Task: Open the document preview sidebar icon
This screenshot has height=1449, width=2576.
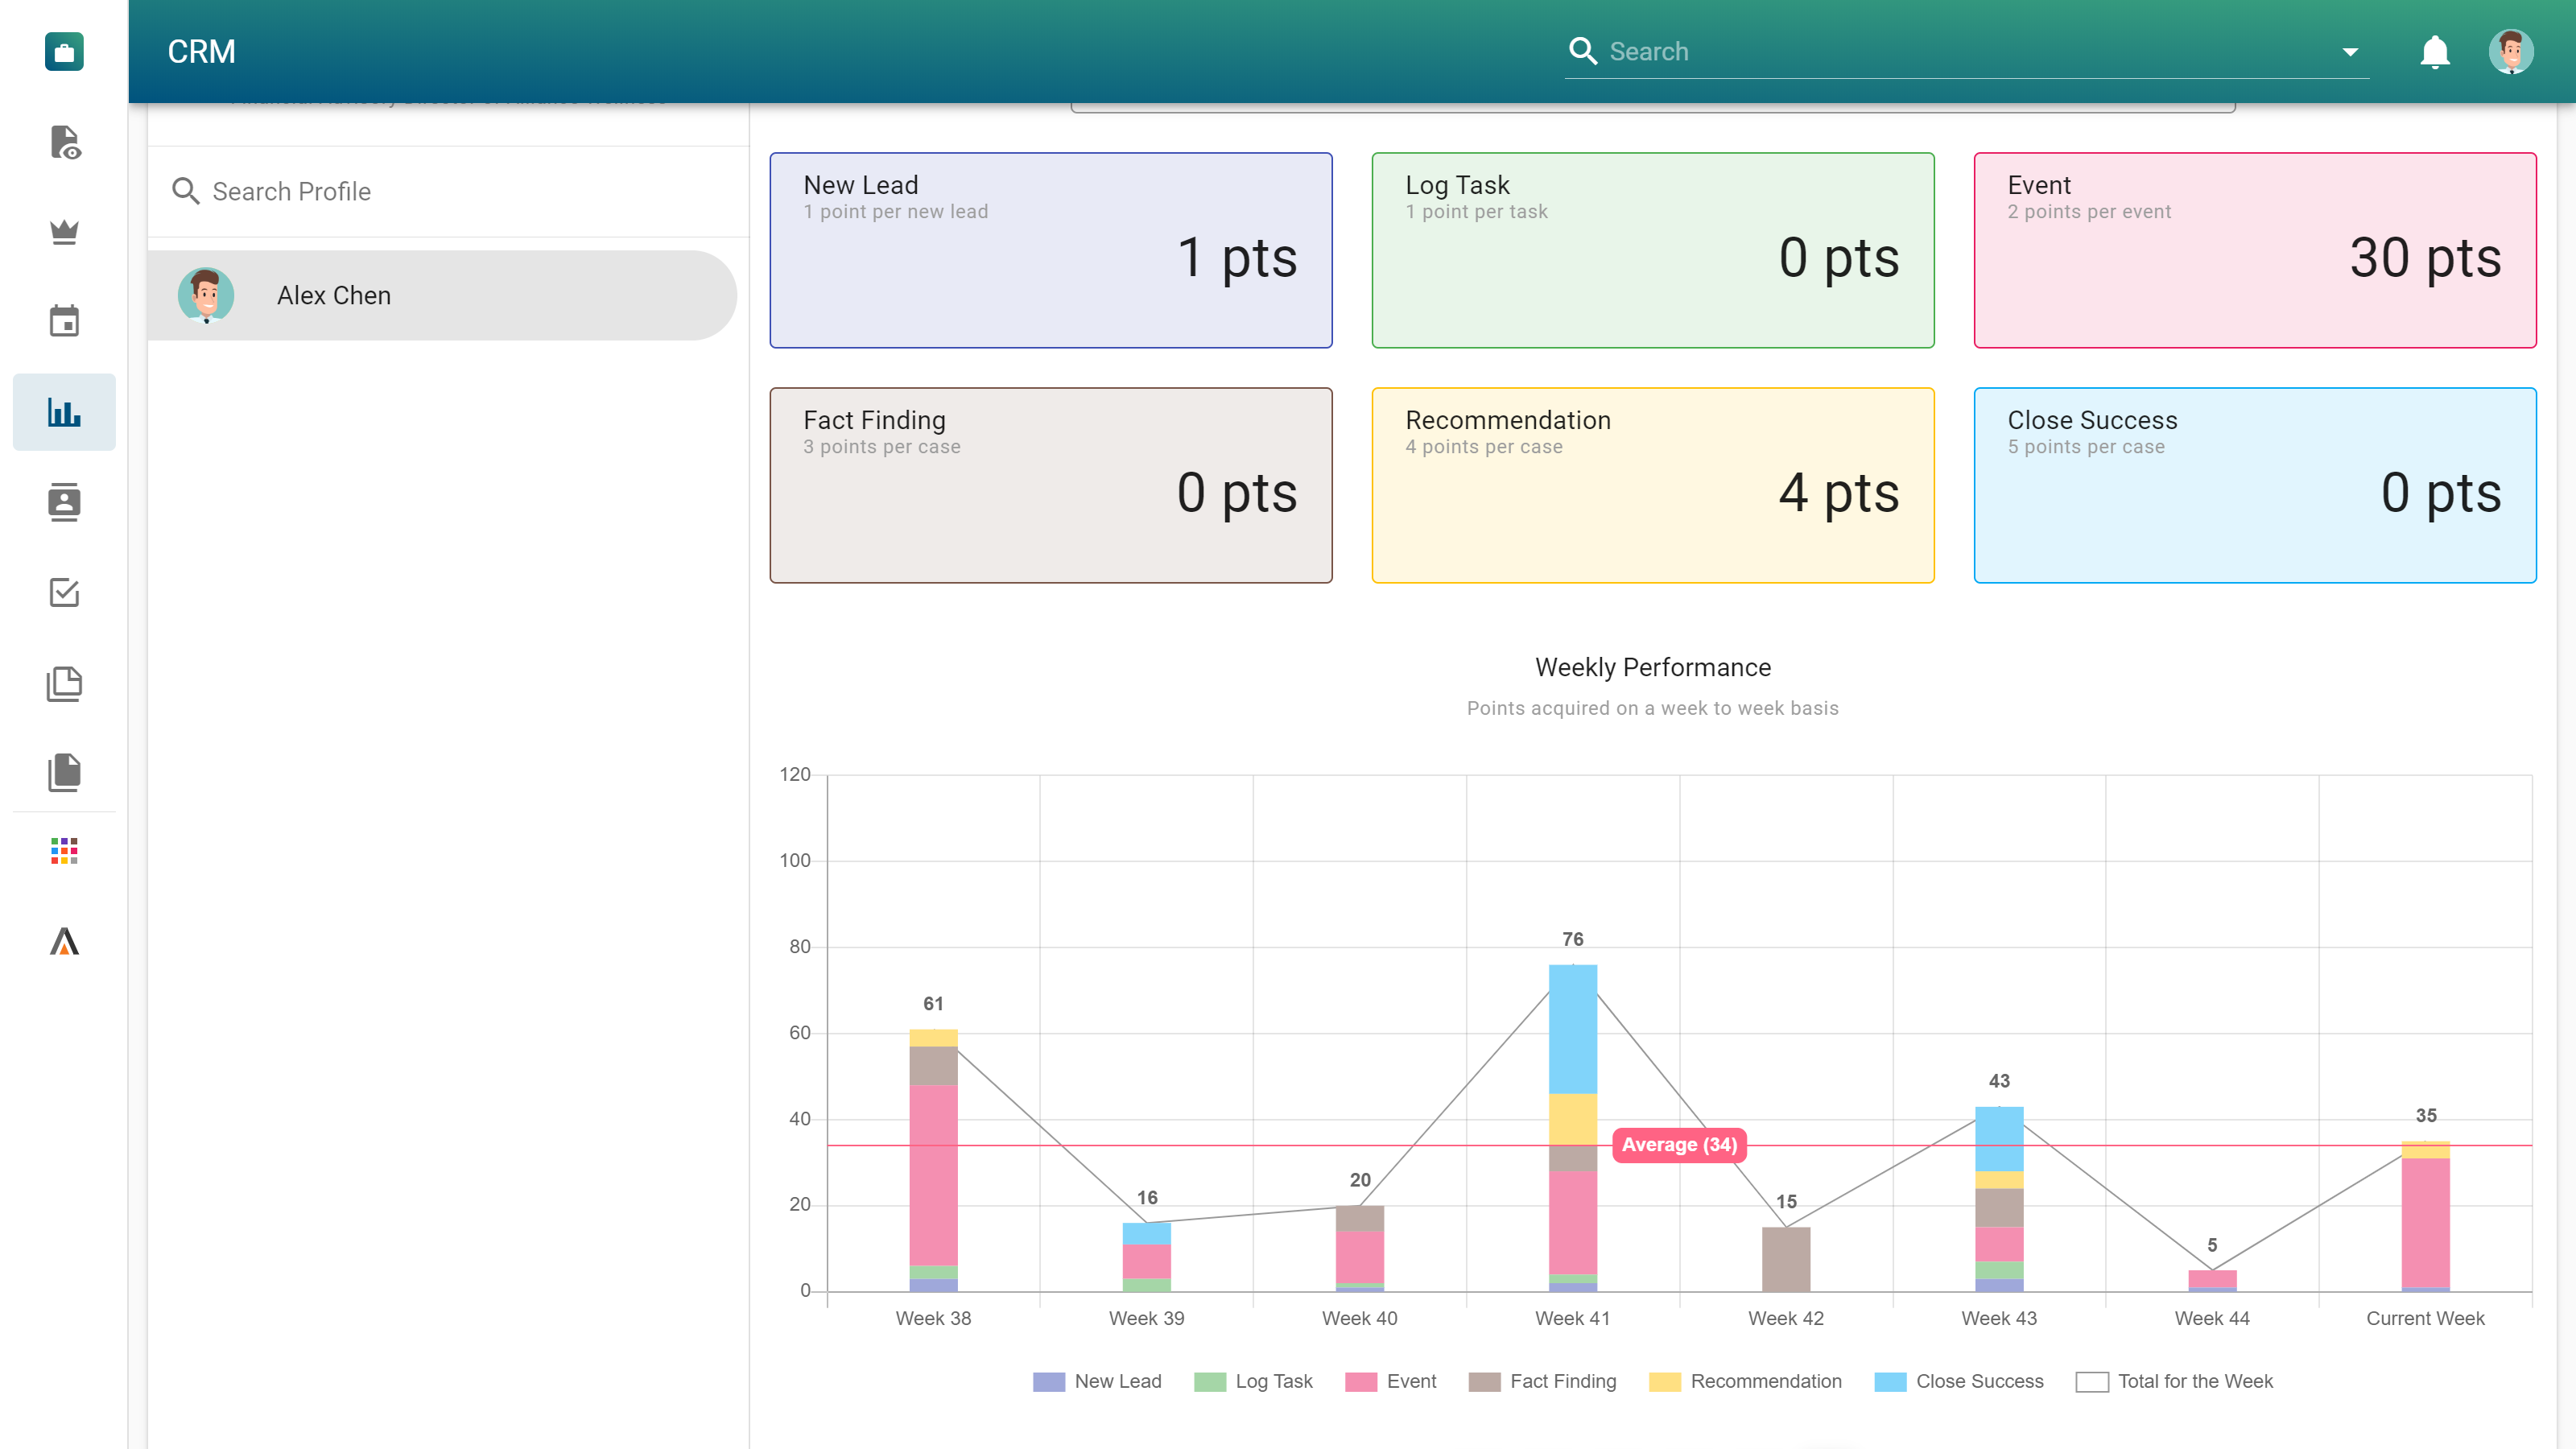Action: pos(64,142)
